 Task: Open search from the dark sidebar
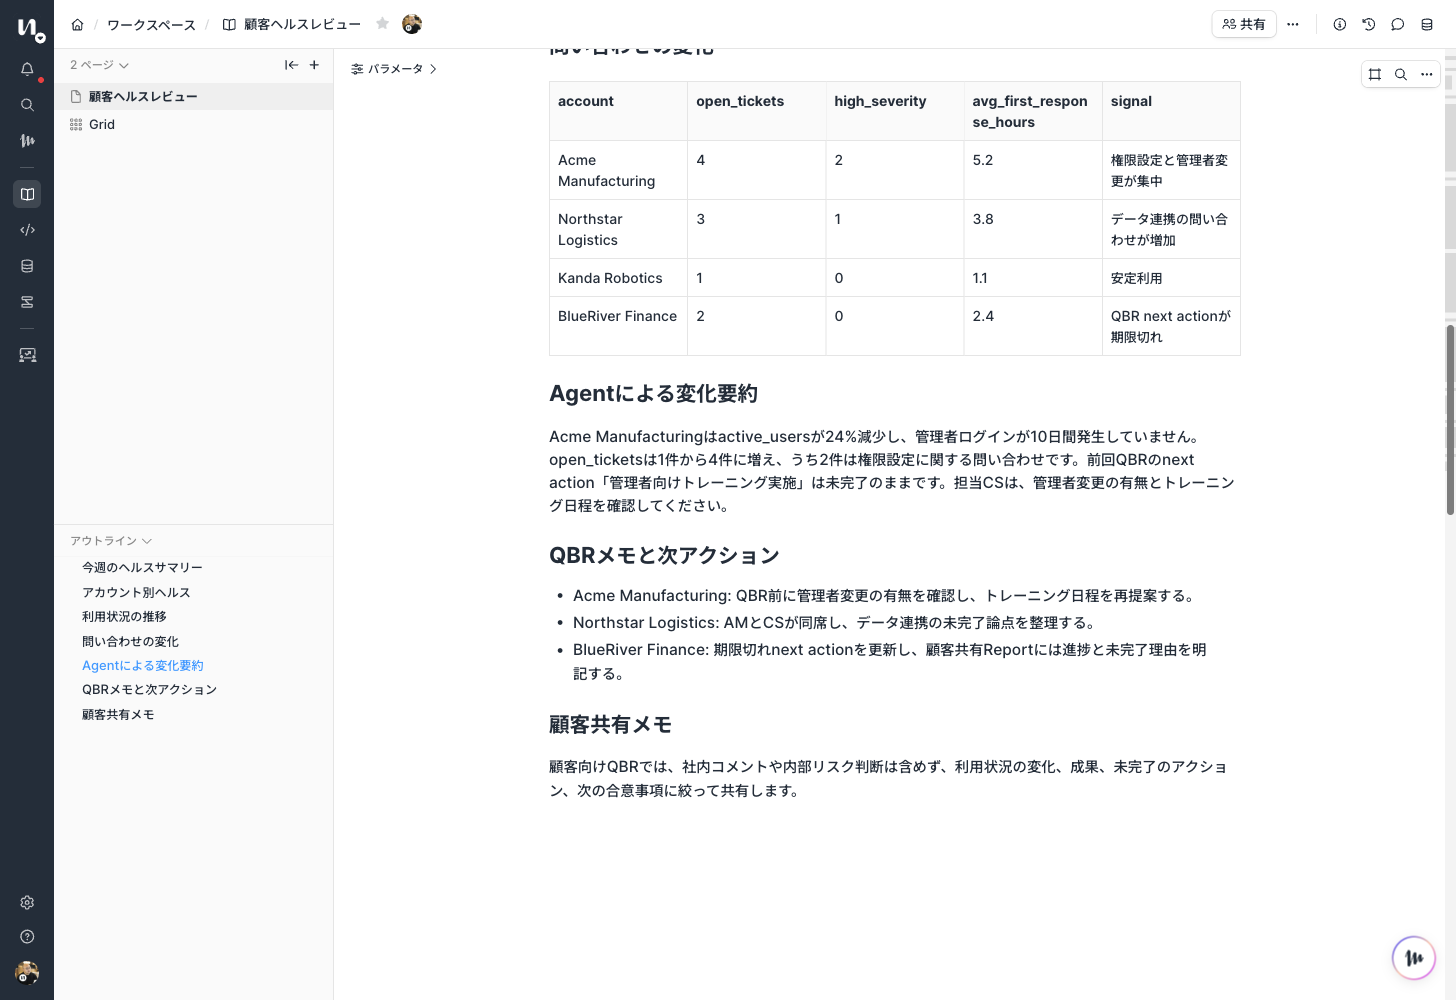point(27,105)
